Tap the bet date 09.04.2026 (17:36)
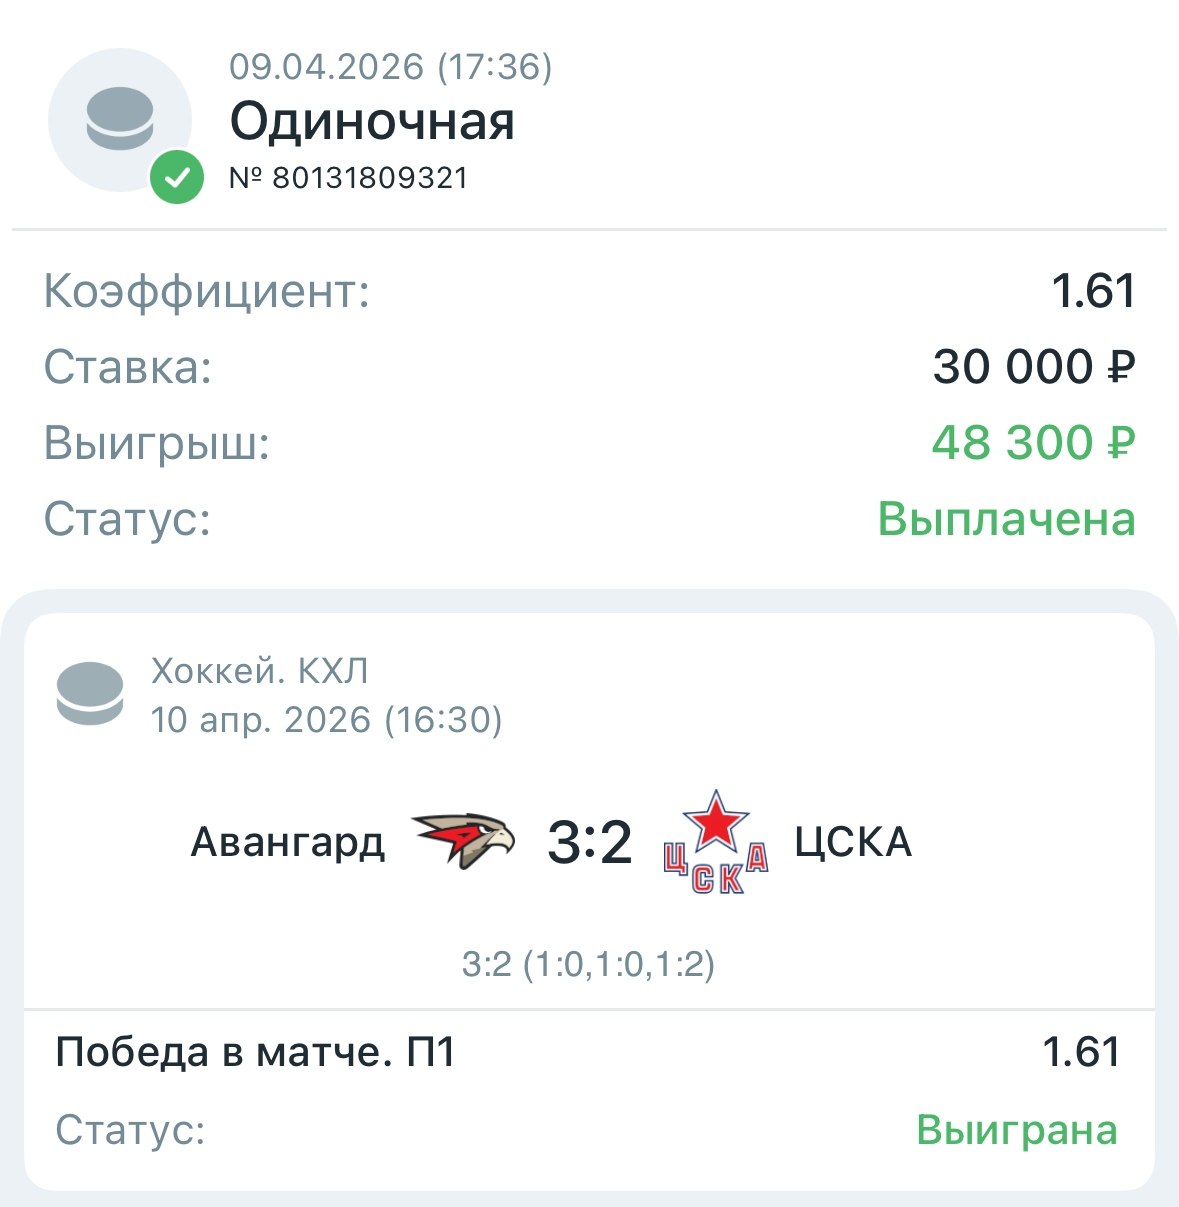 [390, 67]
